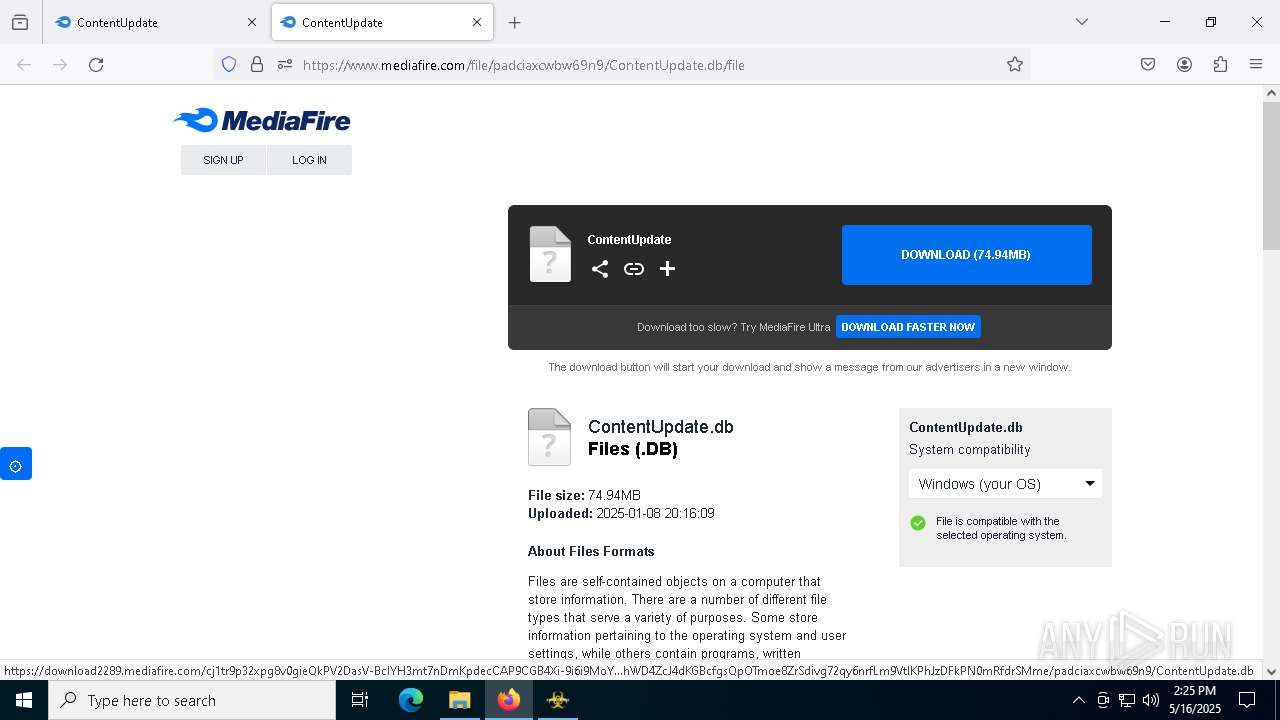Click the page vertical scrollbar thumb

coord(1271,175)
